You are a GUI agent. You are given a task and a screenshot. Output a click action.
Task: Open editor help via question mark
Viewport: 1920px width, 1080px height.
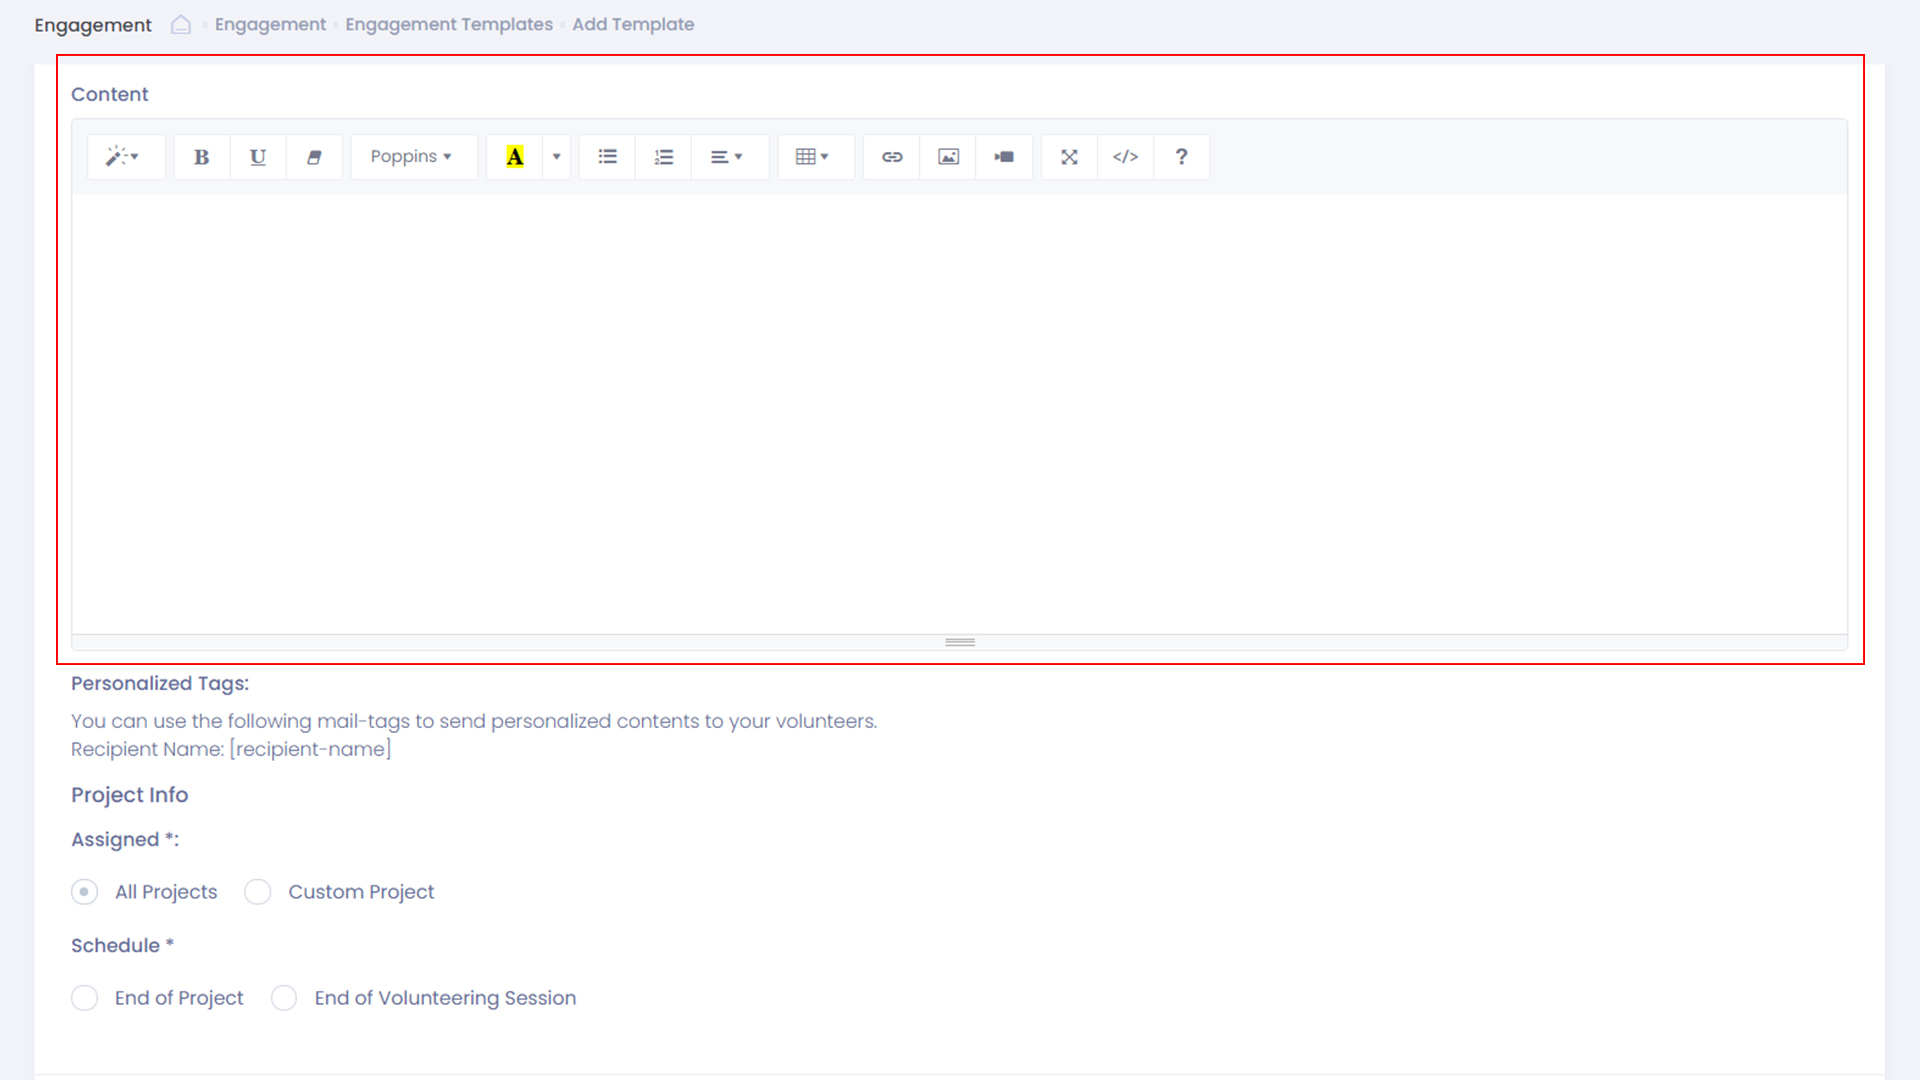point(1181,157)
